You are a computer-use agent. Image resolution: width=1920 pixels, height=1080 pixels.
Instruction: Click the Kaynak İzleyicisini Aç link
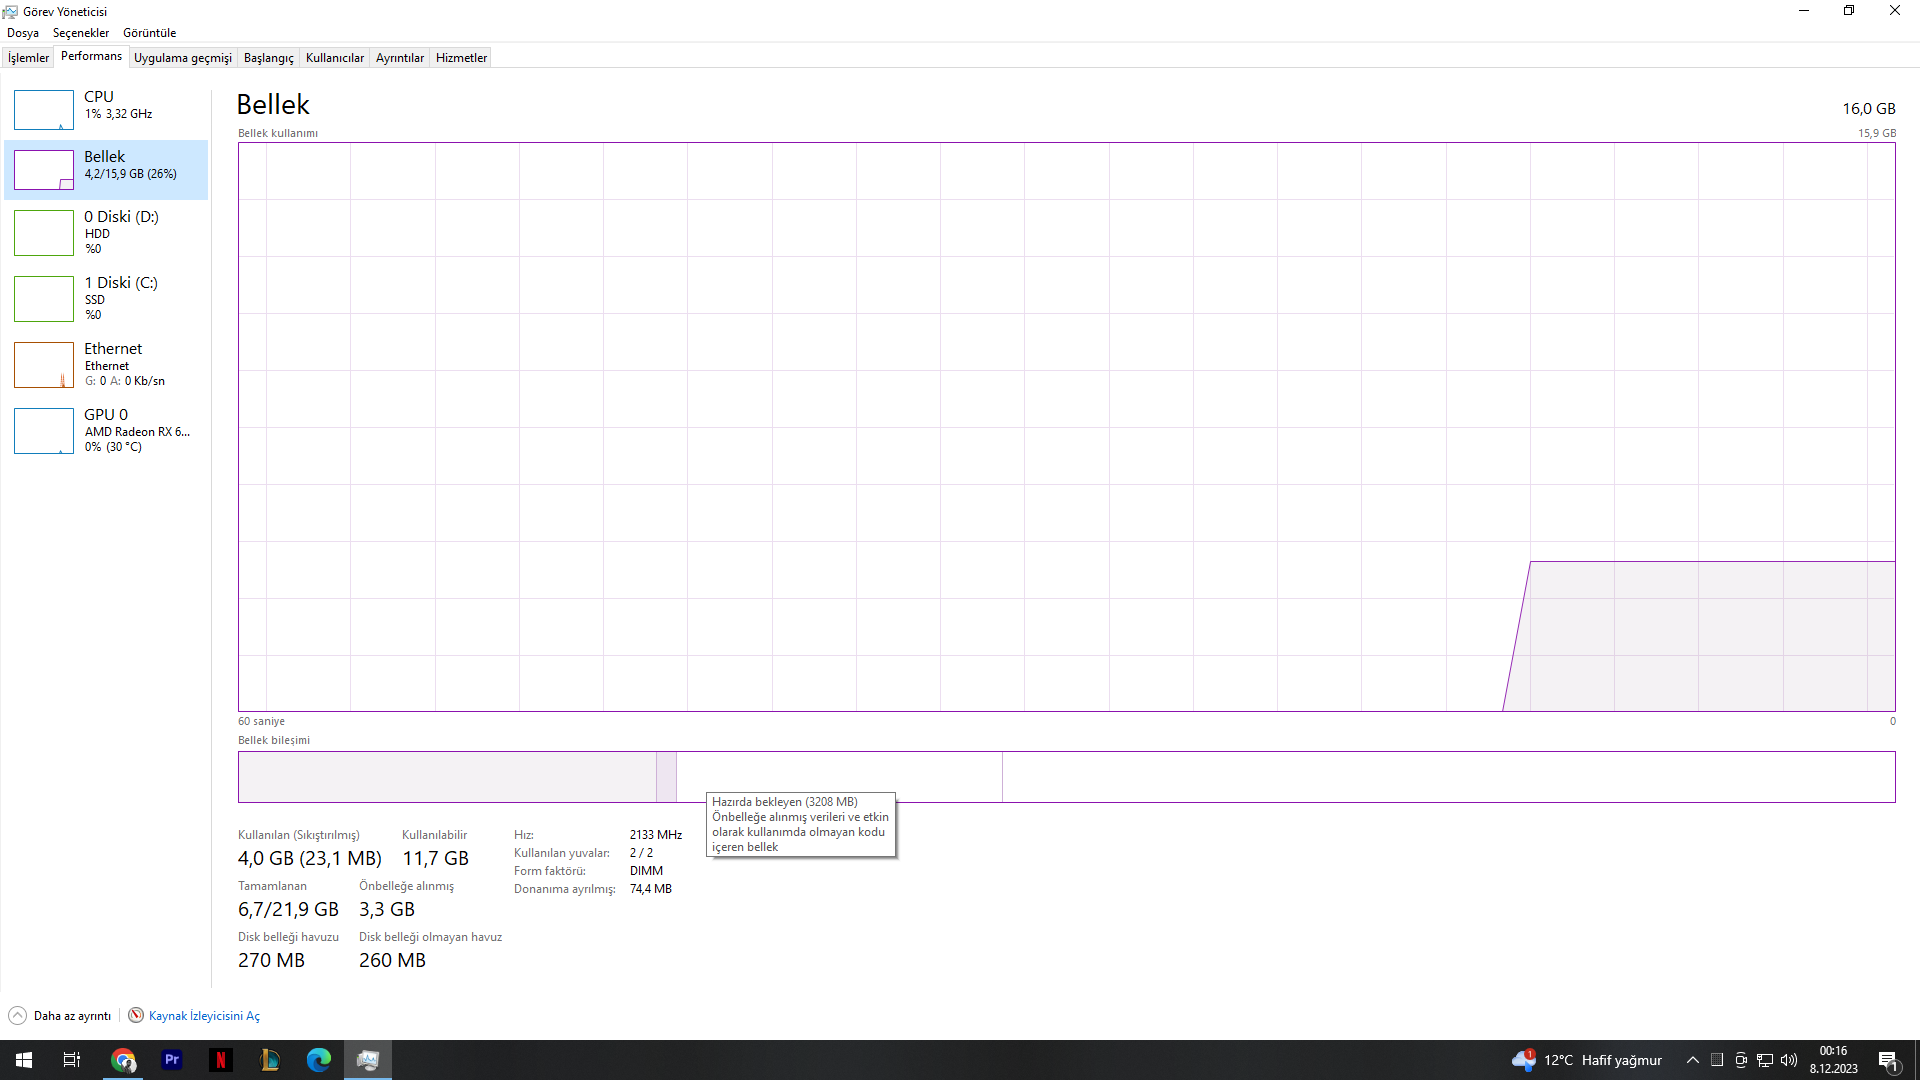coord(204,1016)
